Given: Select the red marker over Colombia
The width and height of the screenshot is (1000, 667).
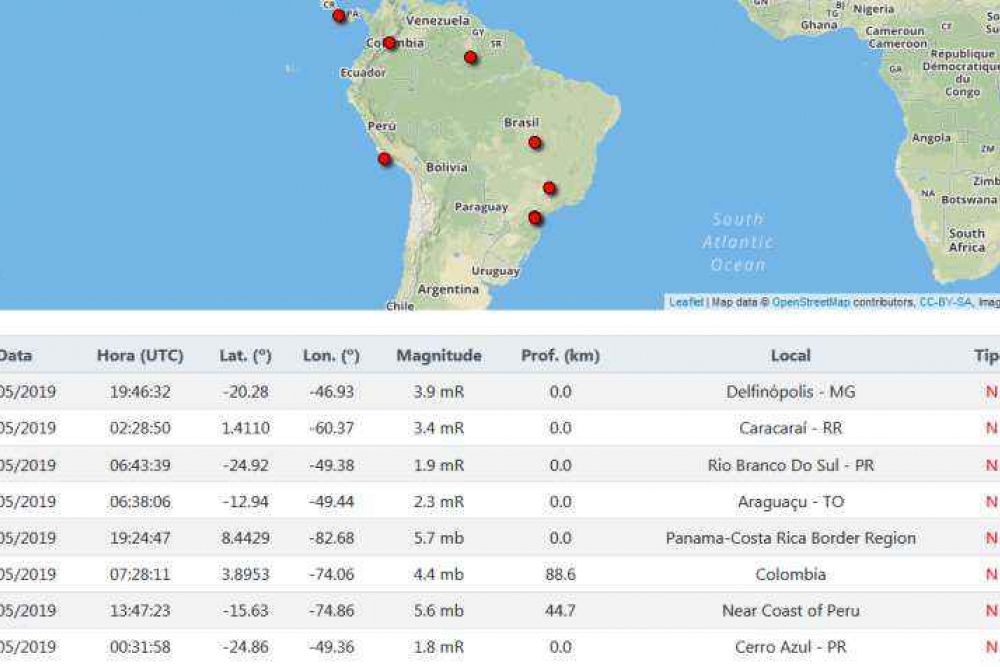Looking at the screenshot, I should click(x=389, y=43).
